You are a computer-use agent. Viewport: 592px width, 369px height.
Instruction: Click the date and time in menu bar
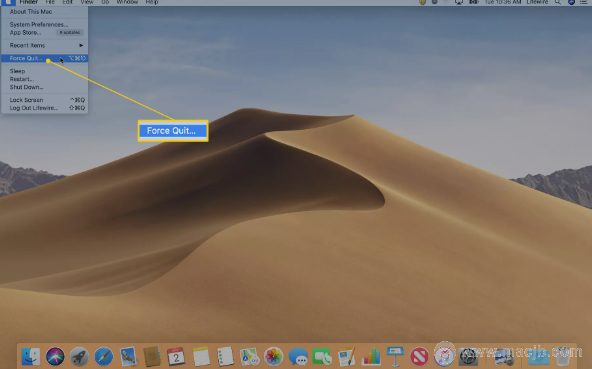[503, 2]
